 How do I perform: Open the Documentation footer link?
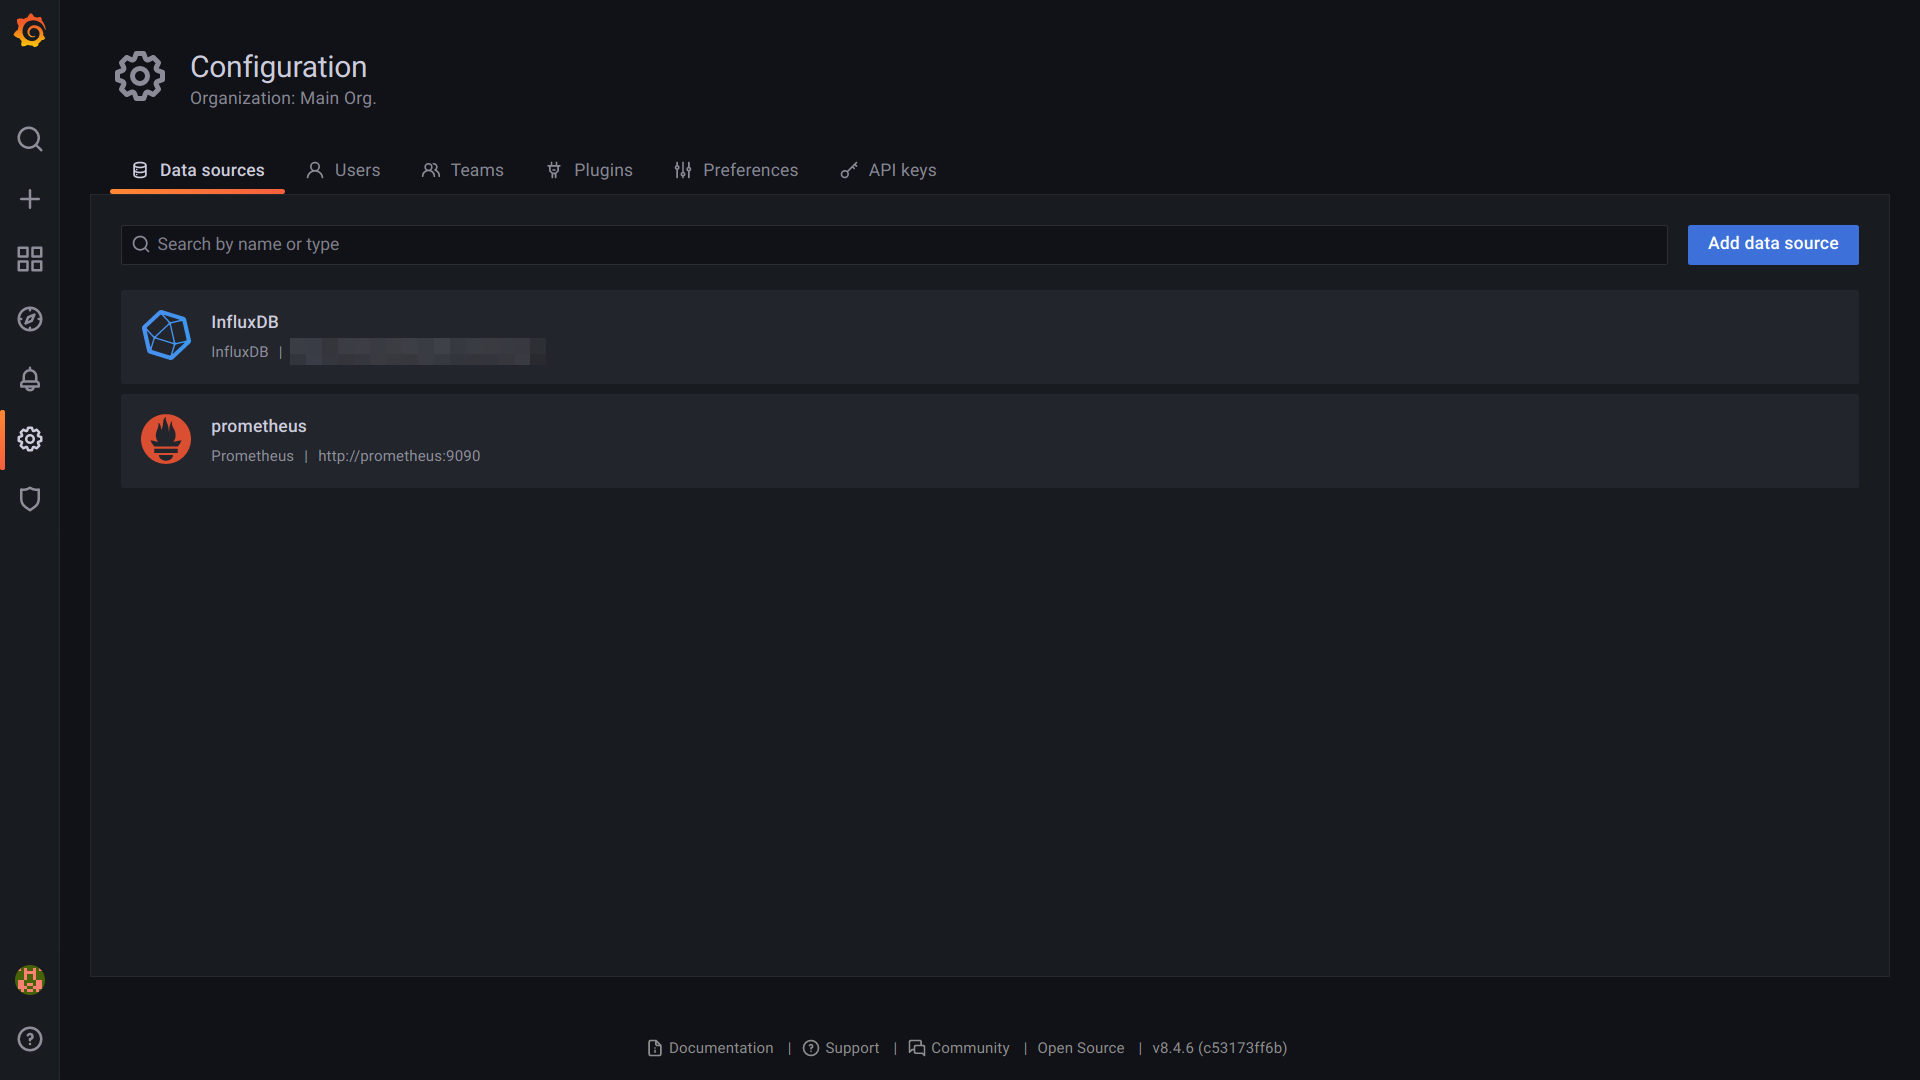pos(711,1048)
